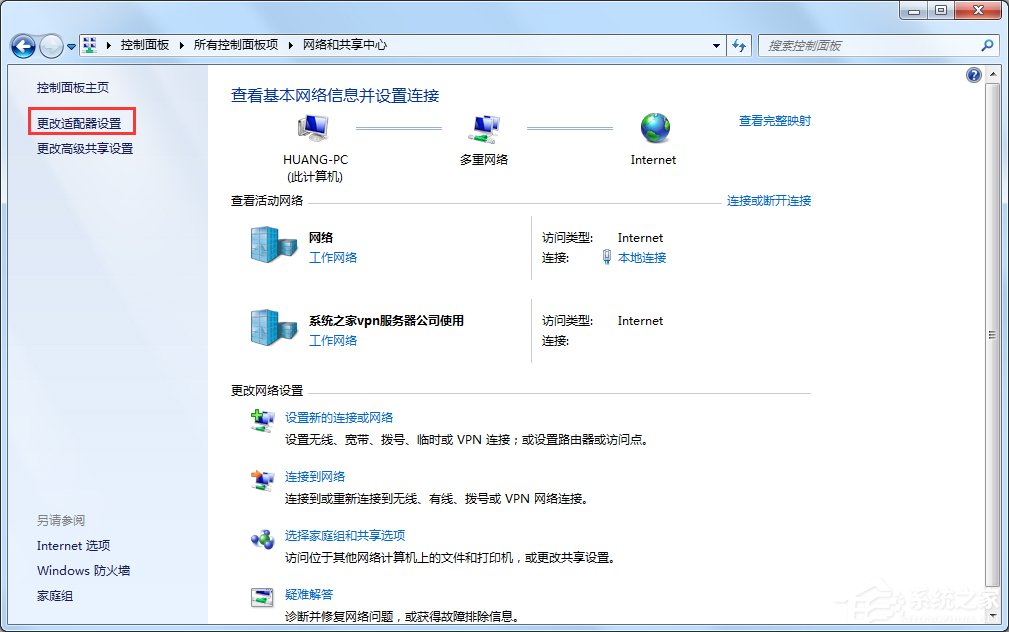Expand the address bar history dropdown
This screenshot has width=1009, height=632.
(x=714, y=45)
